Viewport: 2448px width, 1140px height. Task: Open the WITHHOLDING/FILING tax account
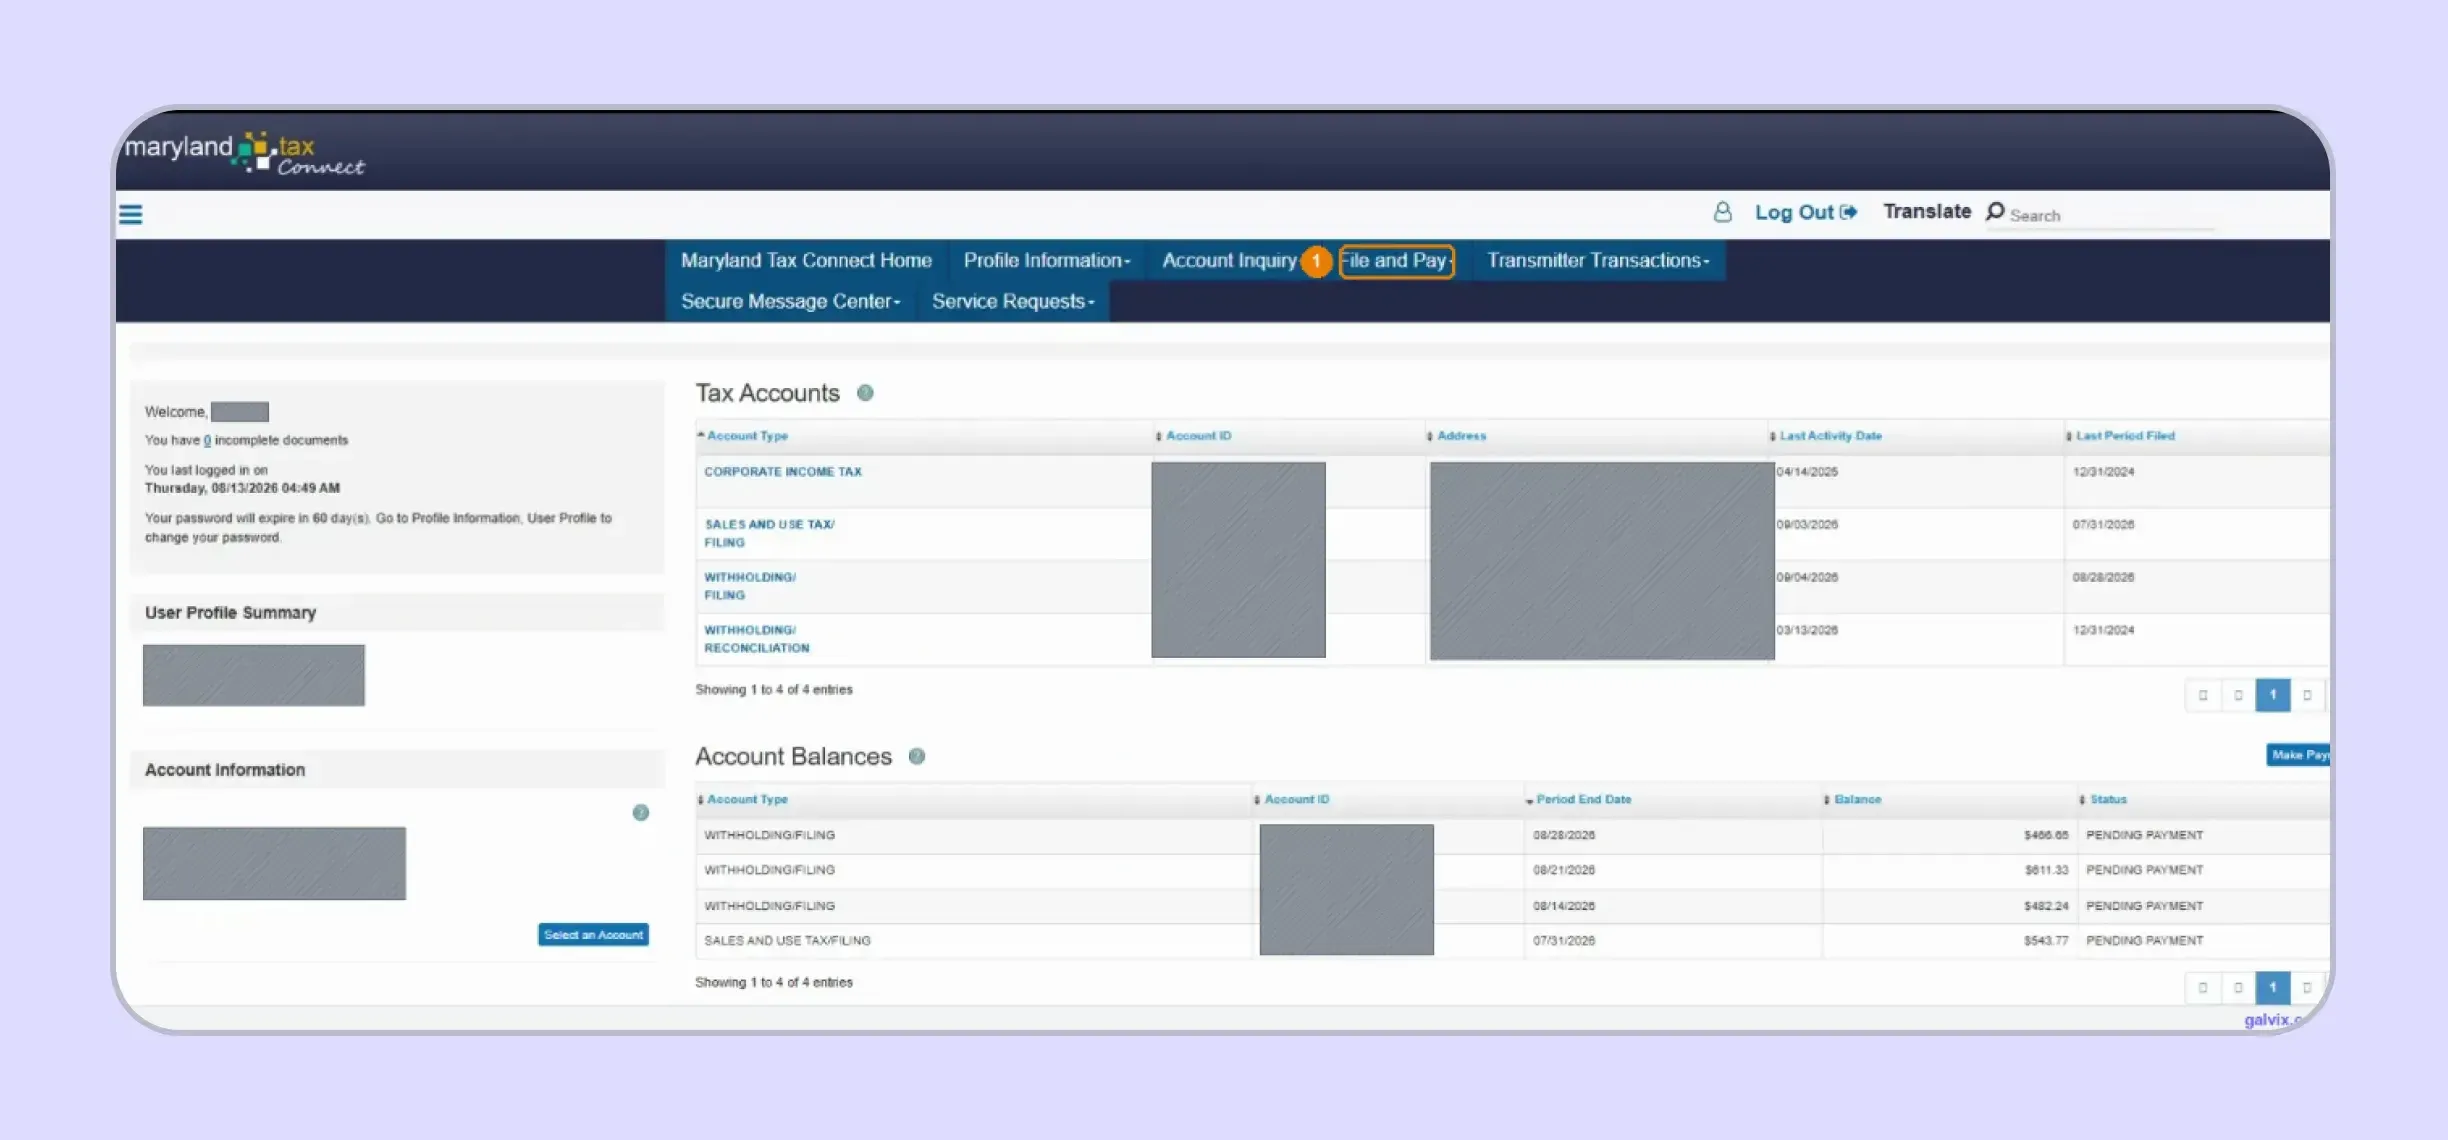coord(750,586)
